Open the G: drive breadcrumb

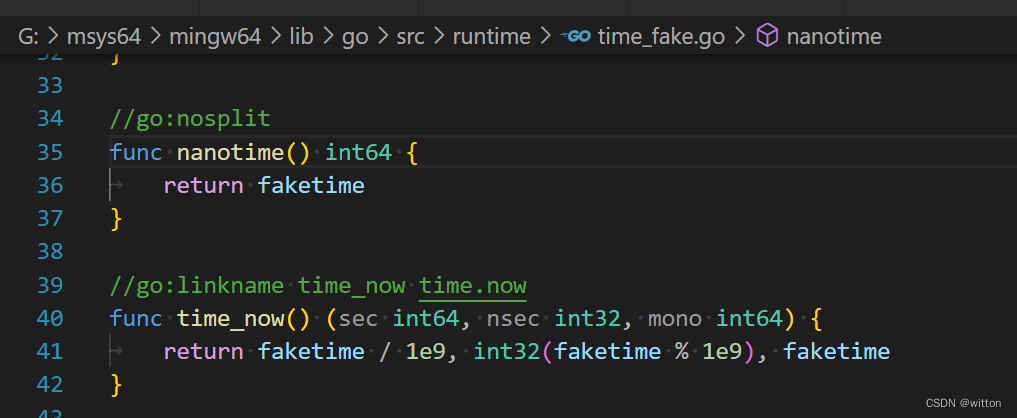[x=27, y=37]
